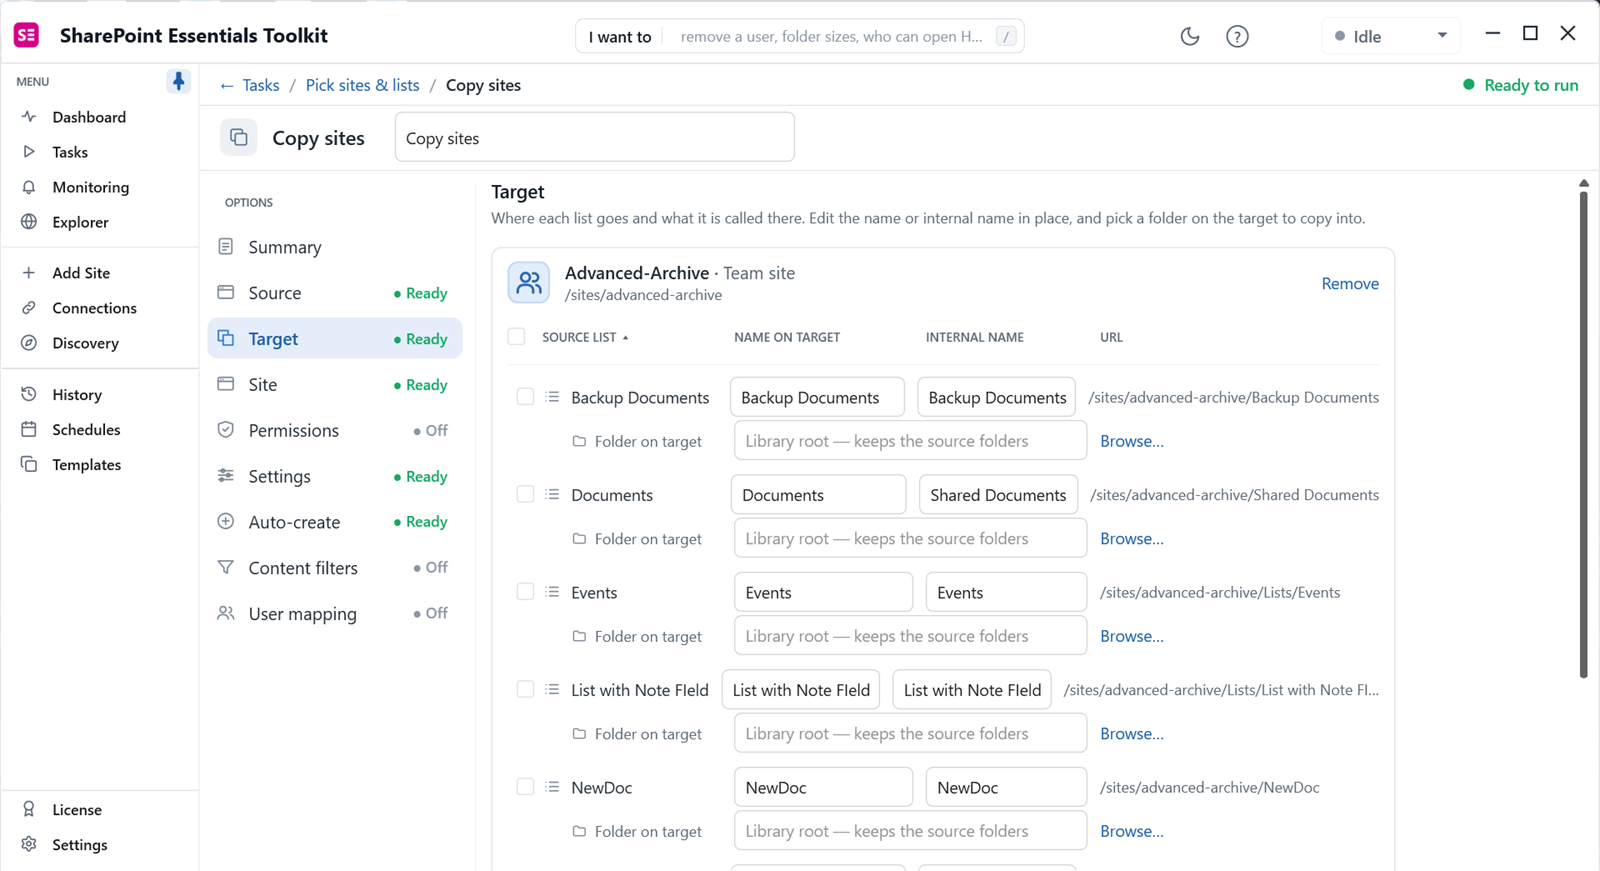Viewport: 1600px width, 871px height.
Task: Open the Monitoring menu item
Action: (x=90, y=187)
